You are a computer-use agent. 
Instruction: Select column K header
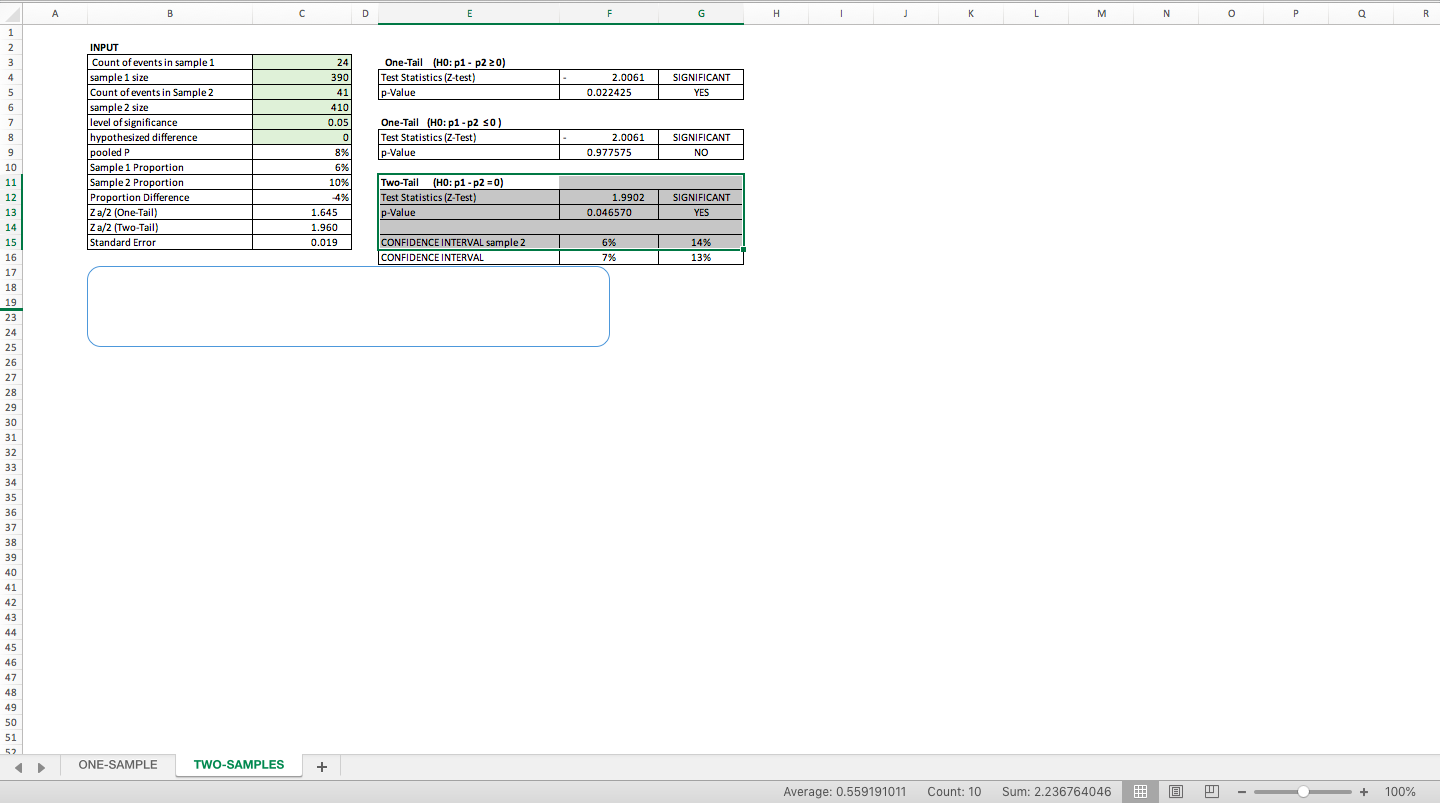click(971, 14)
